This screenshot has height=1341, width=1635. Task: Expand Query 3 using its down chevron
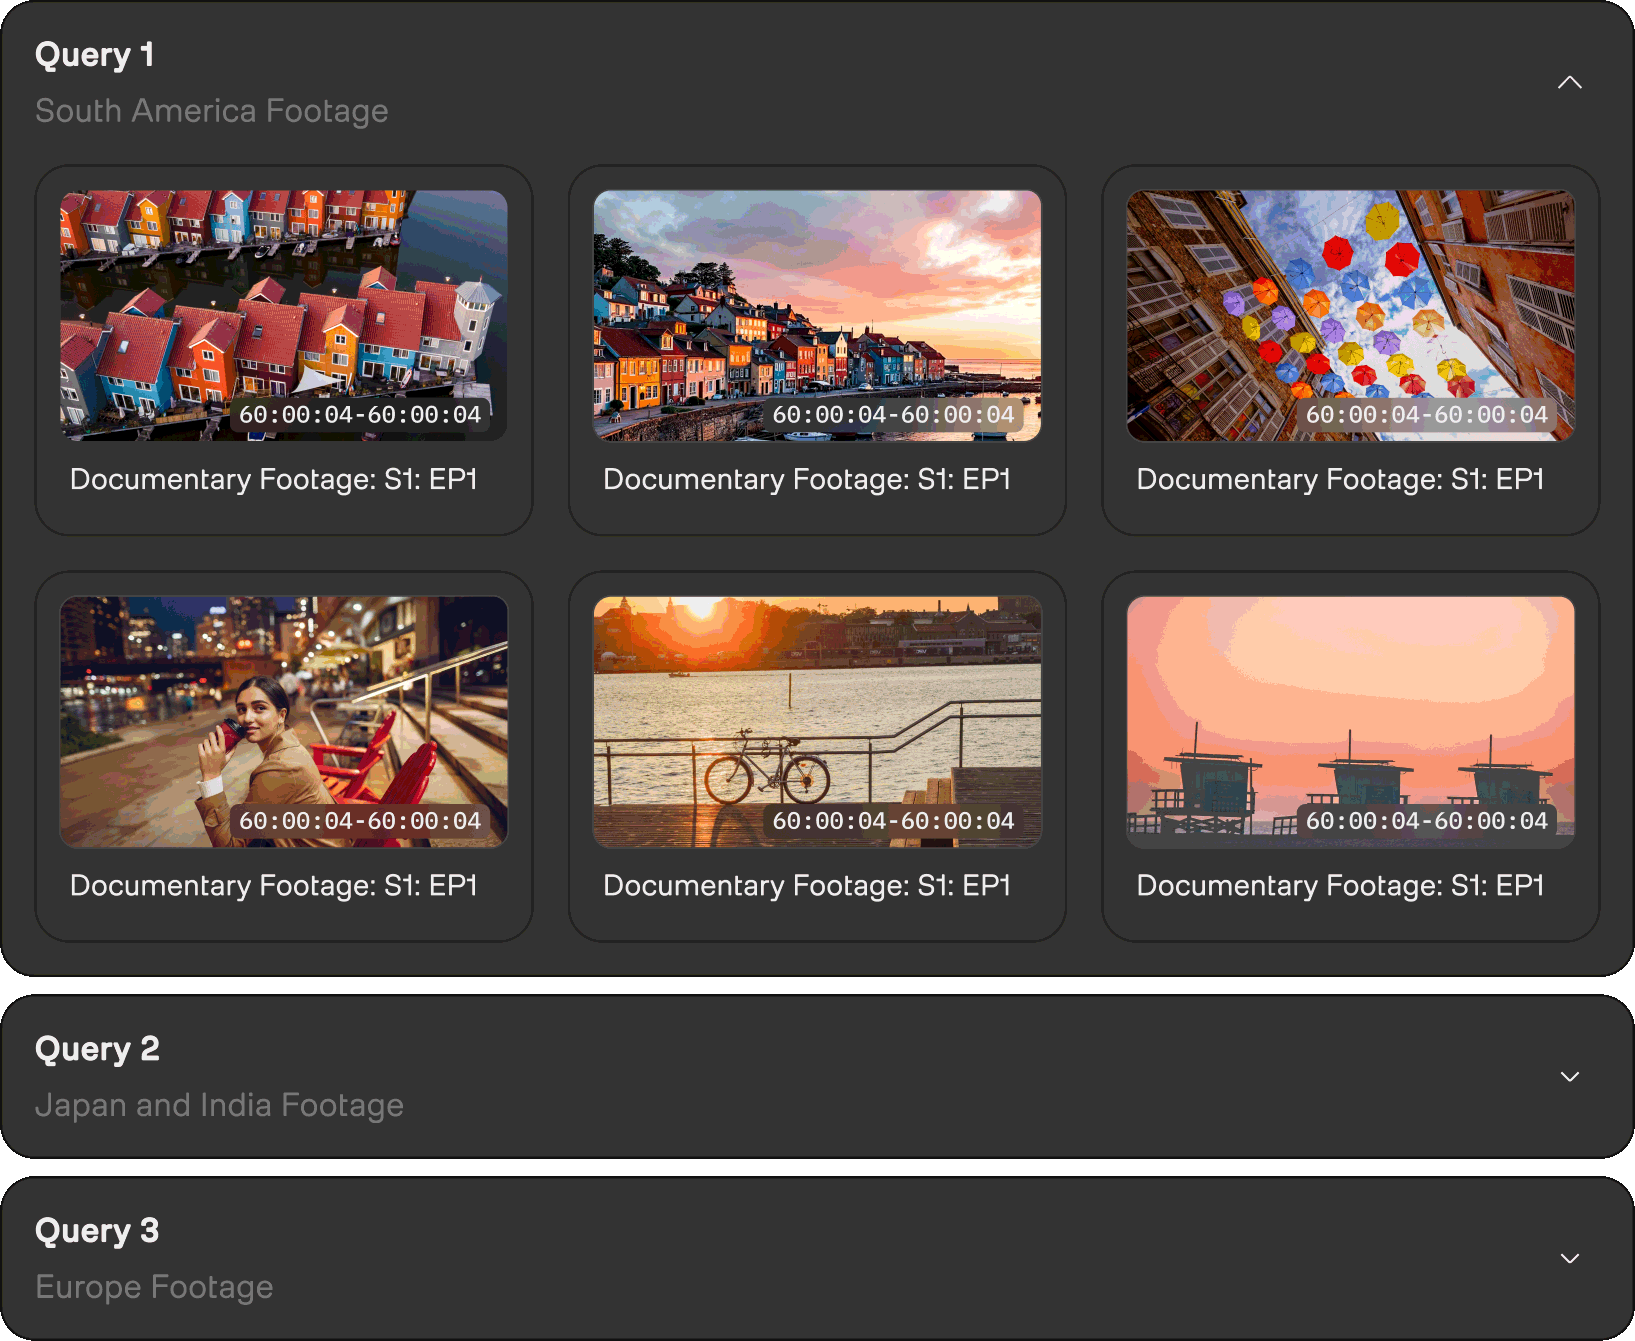pos(1569,1259)
